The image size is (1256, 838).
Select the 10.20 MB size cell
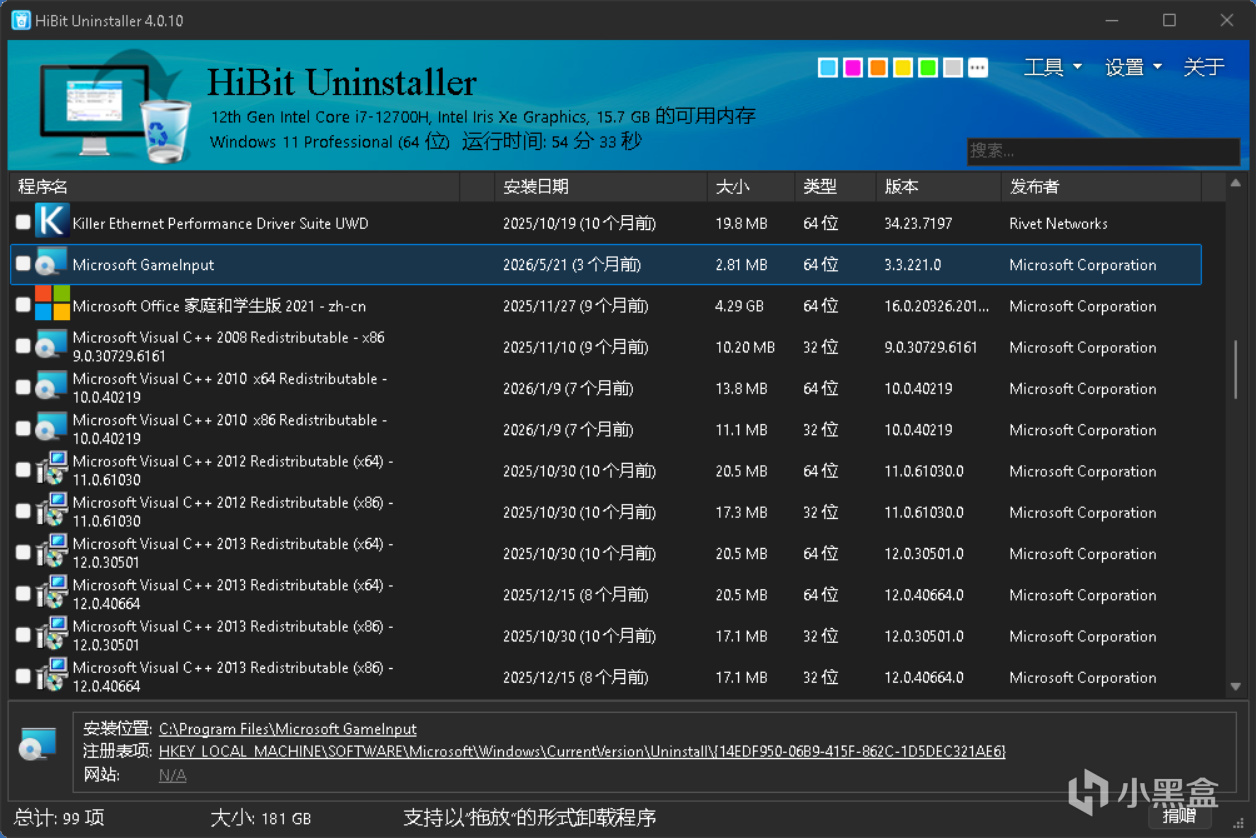point(745,347)
